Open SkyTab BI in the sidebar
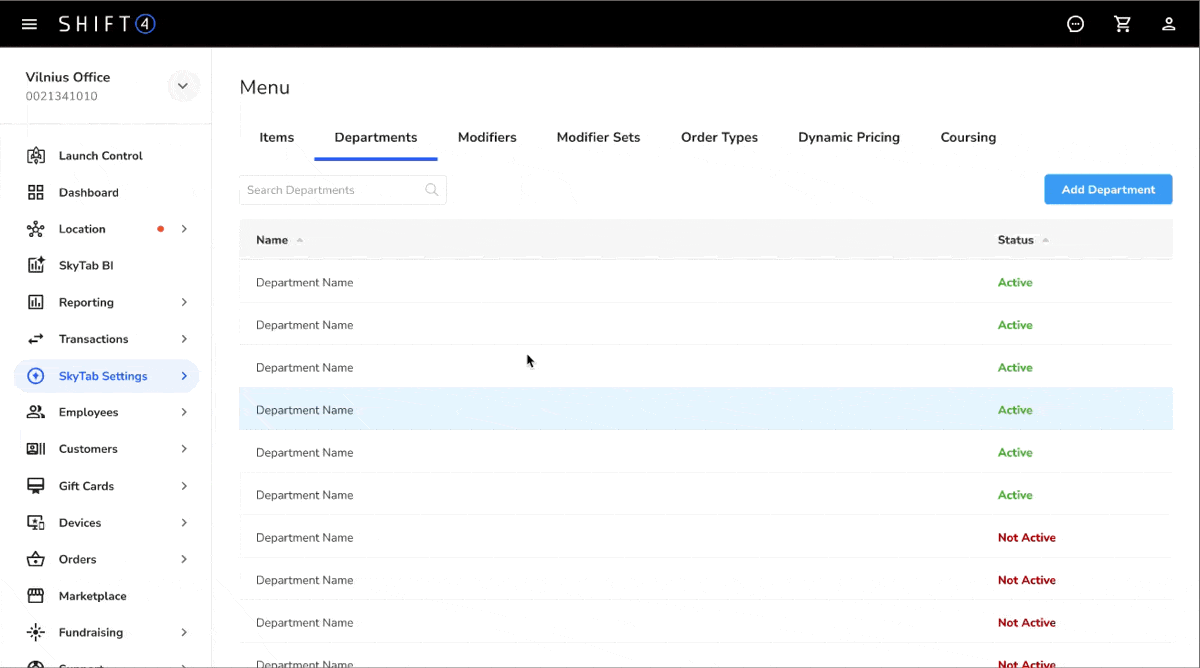 pyautogui.click(x=86, y=265)
